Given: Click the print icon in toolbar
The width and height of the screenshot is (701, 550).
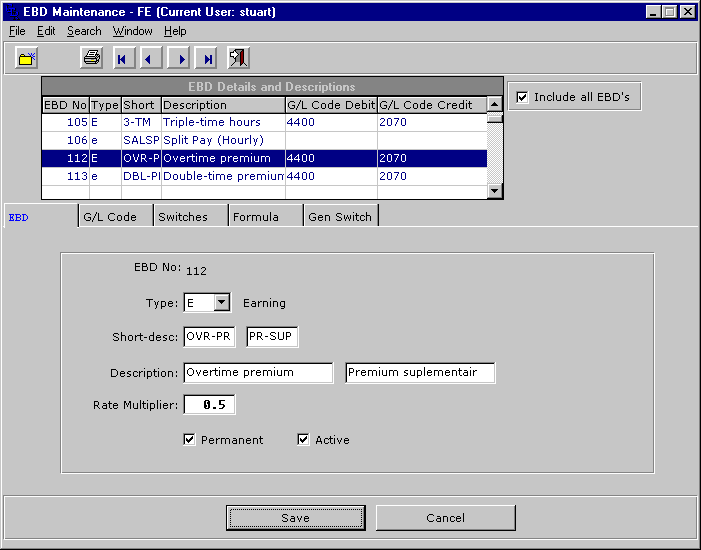Looking at the screenshot, I should pos(91,58).
